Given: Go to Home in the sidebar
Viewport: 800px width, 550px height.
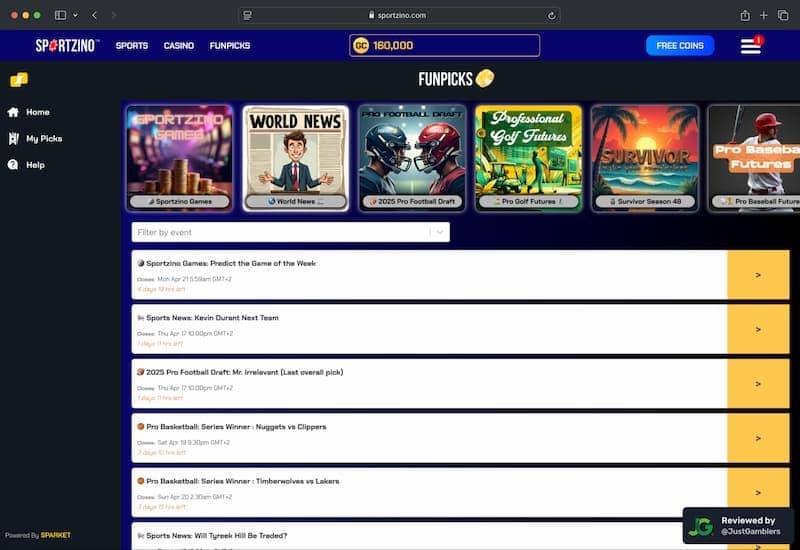Looking at the screenshot, I should tap(38, 112).
